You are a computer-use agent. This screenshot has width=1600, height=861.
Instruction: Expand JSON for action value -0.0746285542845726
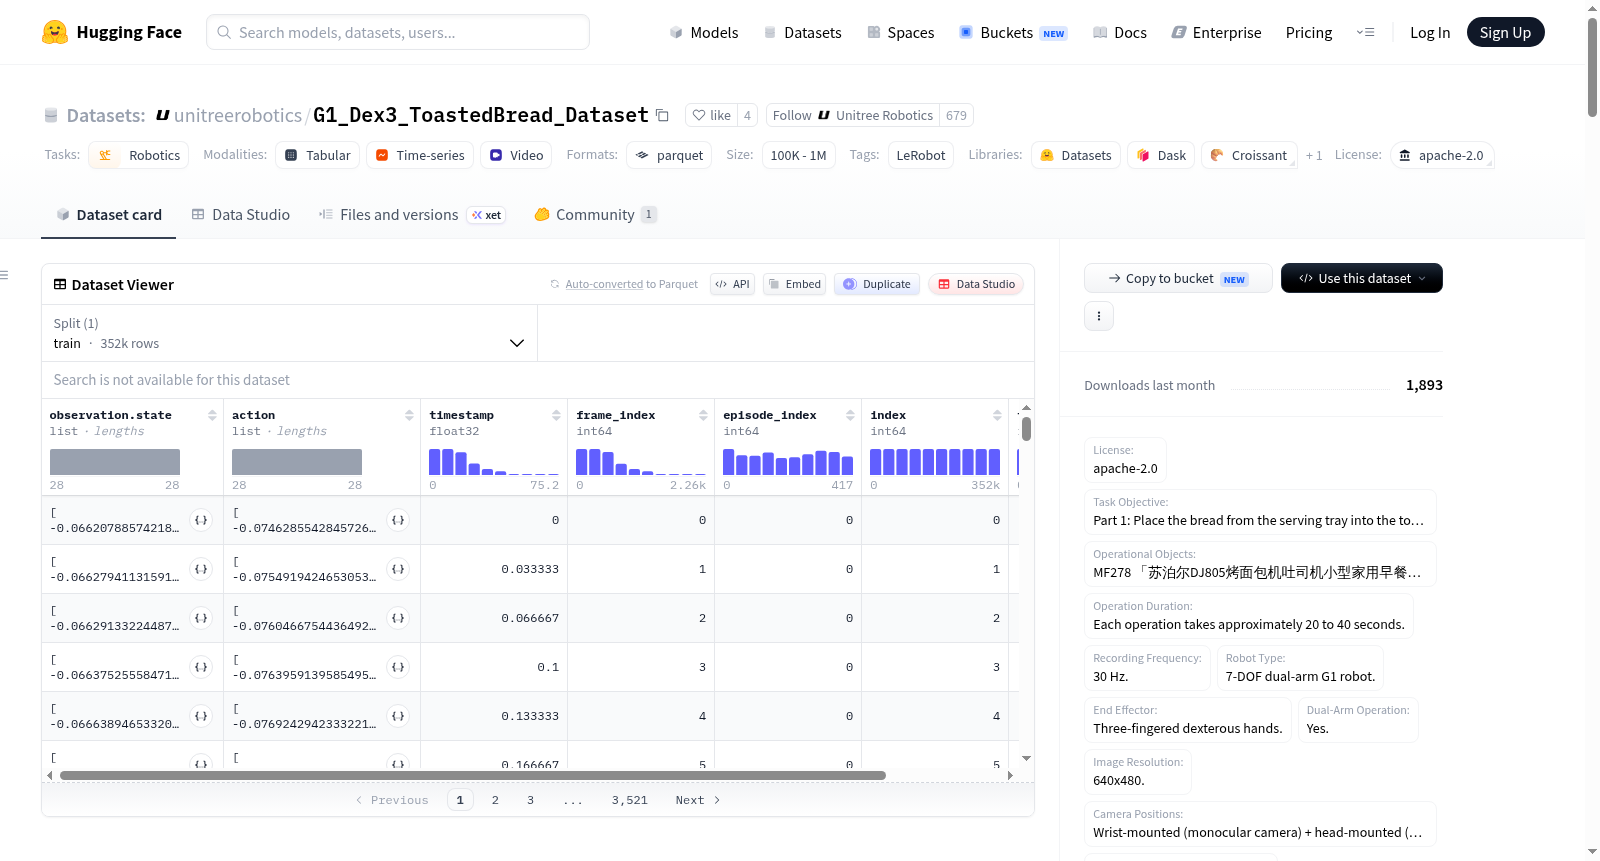click(398, 520)
